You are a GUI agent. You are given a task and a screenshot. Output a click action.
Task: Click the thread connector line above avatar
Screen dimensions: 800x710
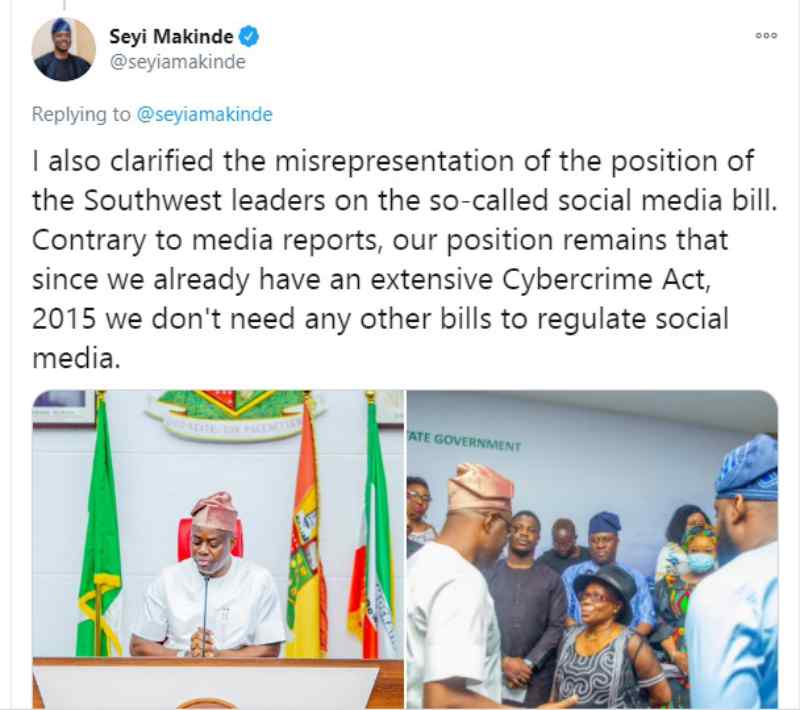(x=64, y=5)
